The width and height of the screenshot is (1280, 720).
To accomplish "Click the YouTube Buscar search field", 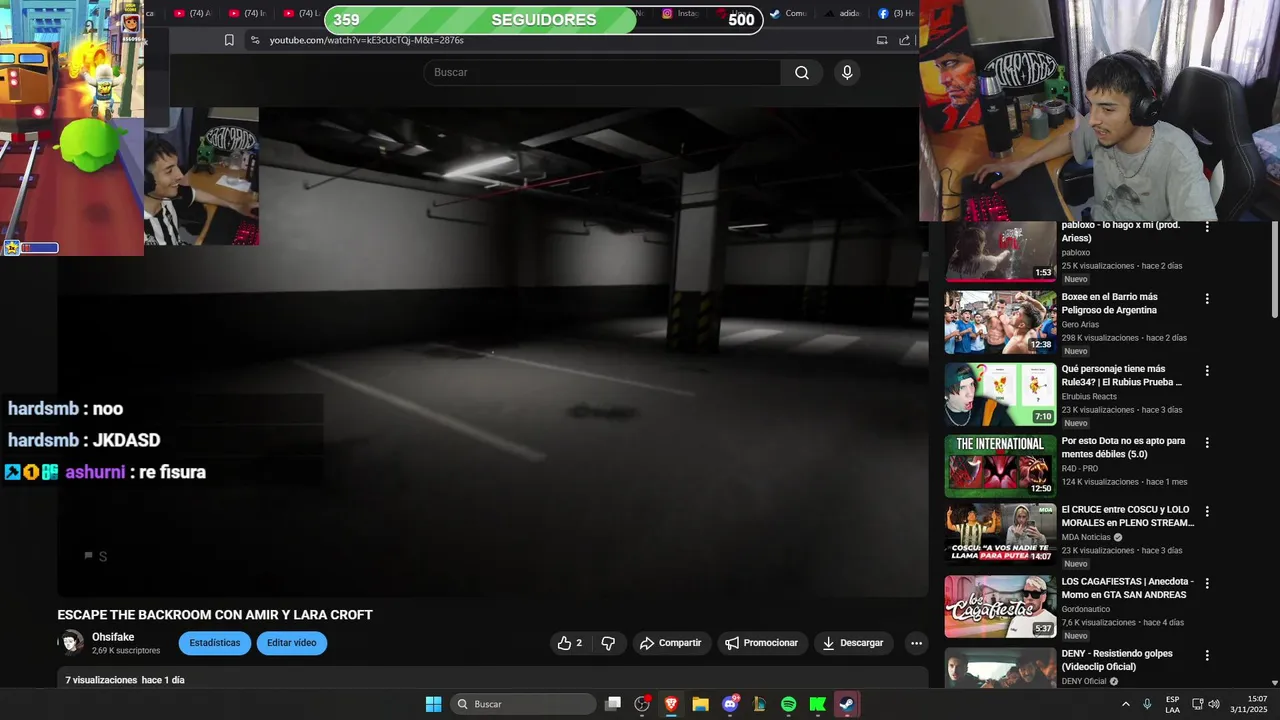I will (x=602, y=72).
